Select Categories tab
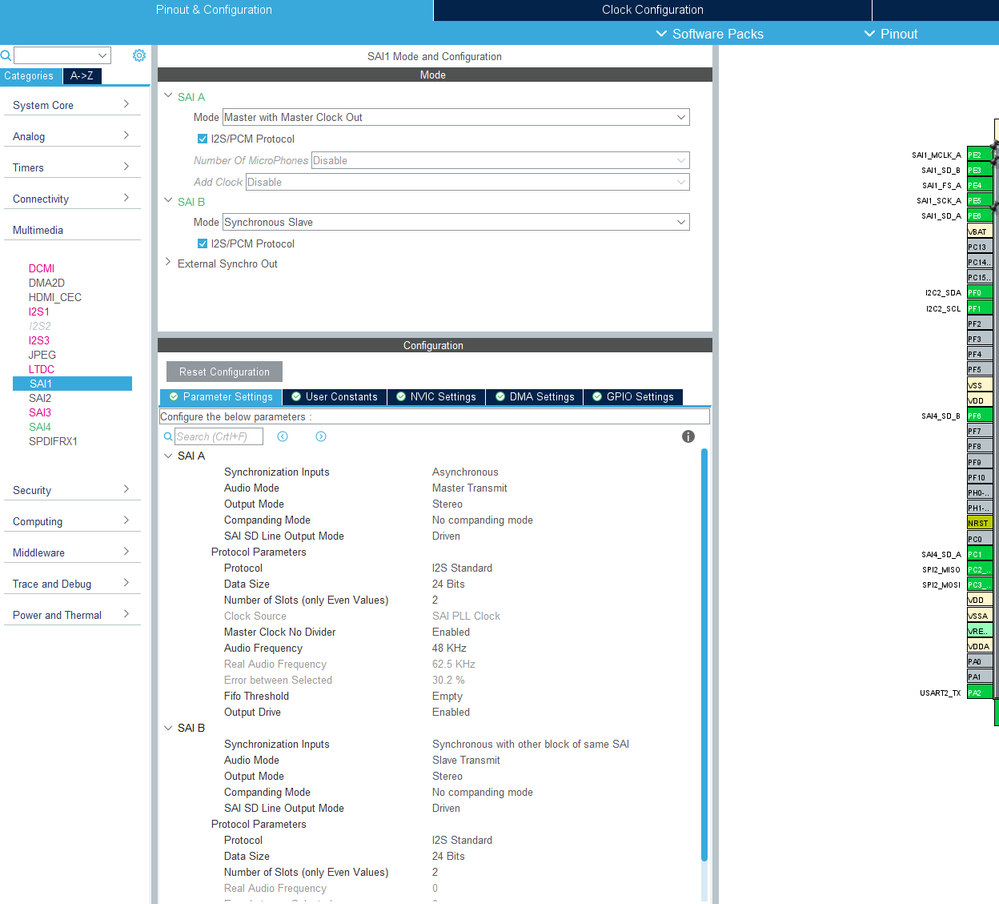This screenshot has height=904, width=999. tap(29, 76)
